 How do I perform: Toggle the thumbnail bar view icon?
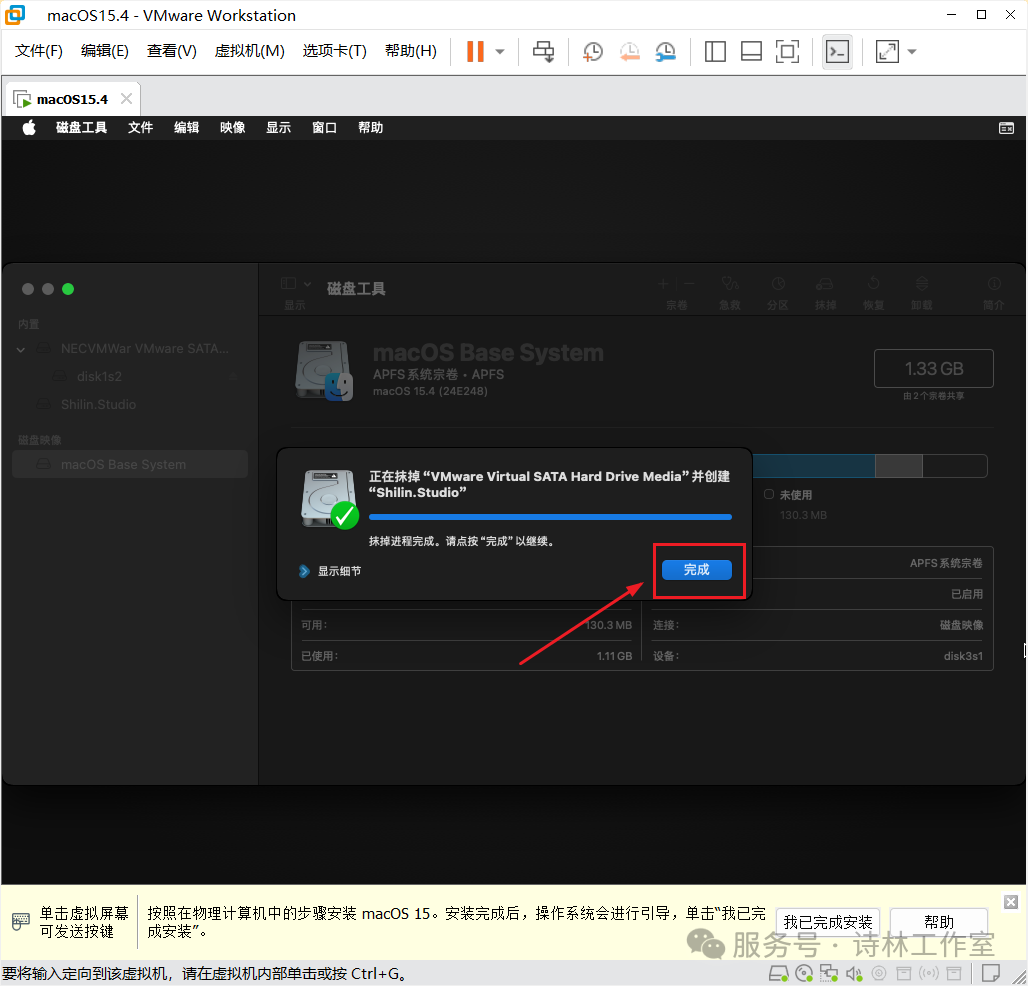tap(751, 52)
